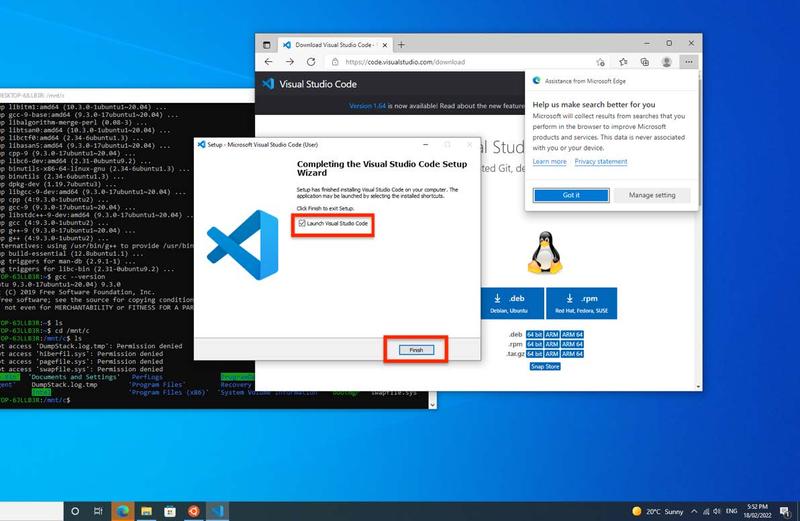Click the Setup window title bar VS Code icon
800x521 pixels.
(202, 145)
